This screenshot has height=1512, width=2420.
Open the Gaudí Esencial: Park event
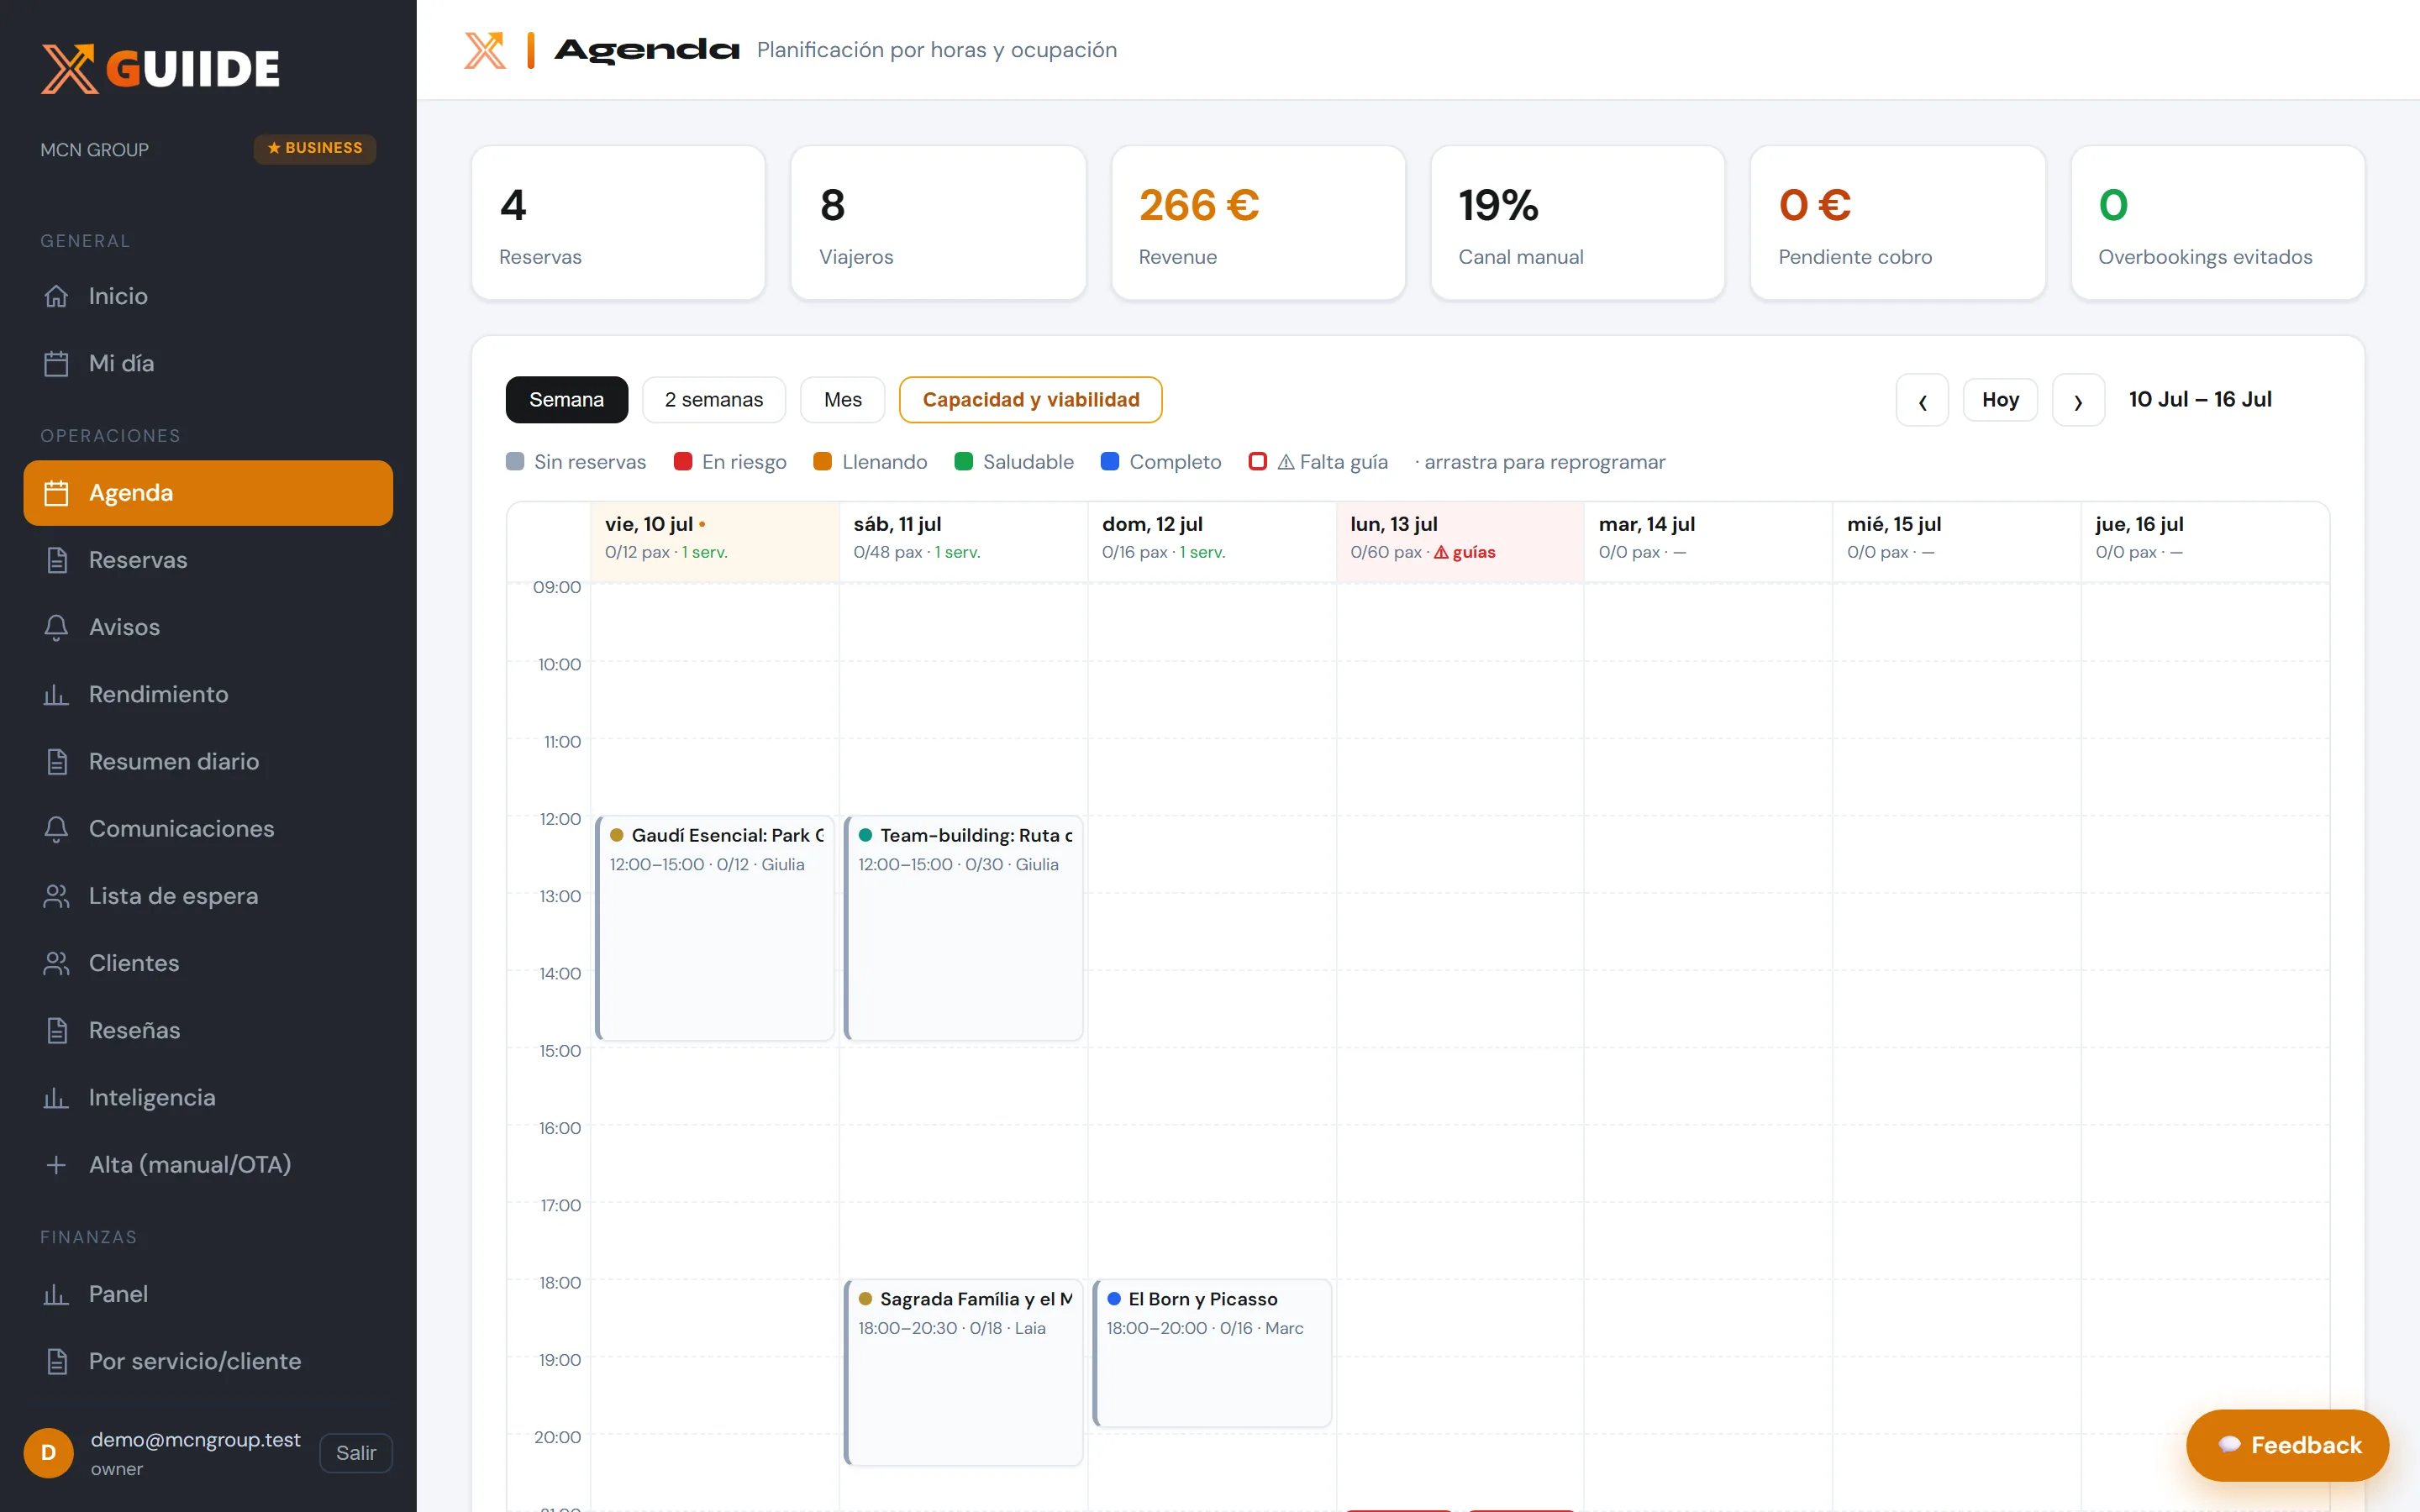pyautogui.click(x=715, y=928)
